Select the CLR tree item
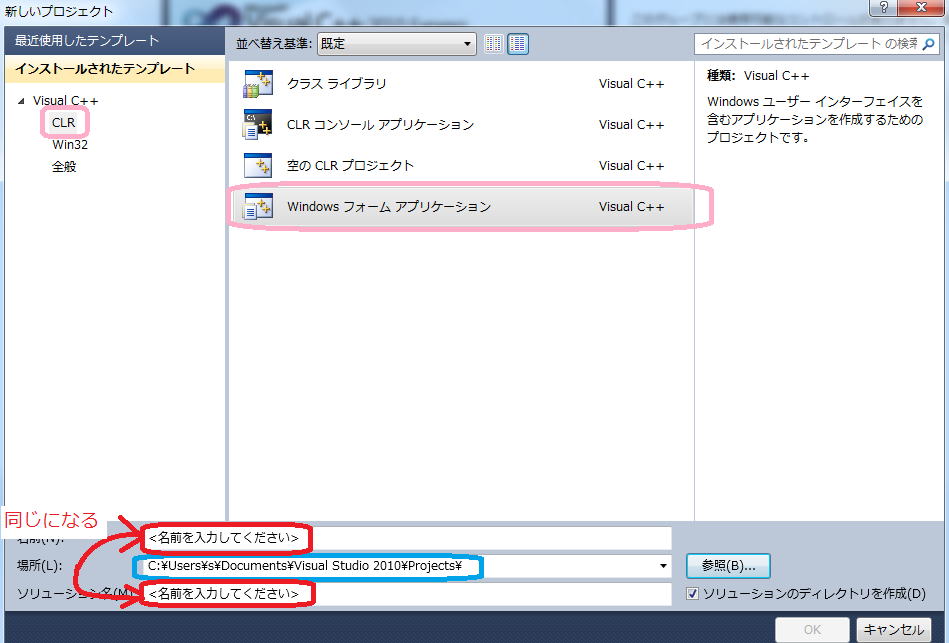Image resolution: width=949 pixels, height=643 pixels. coord(64,123)
